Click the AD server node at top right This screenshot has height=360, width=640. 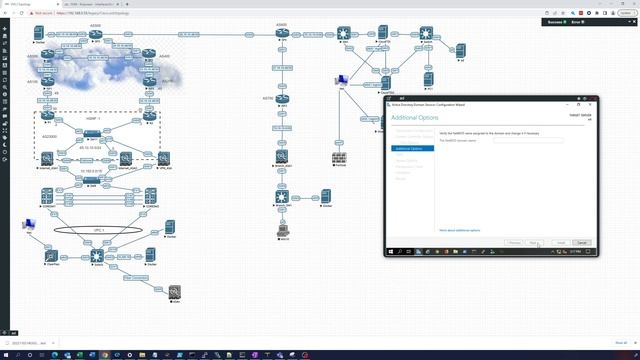point(460,51)
